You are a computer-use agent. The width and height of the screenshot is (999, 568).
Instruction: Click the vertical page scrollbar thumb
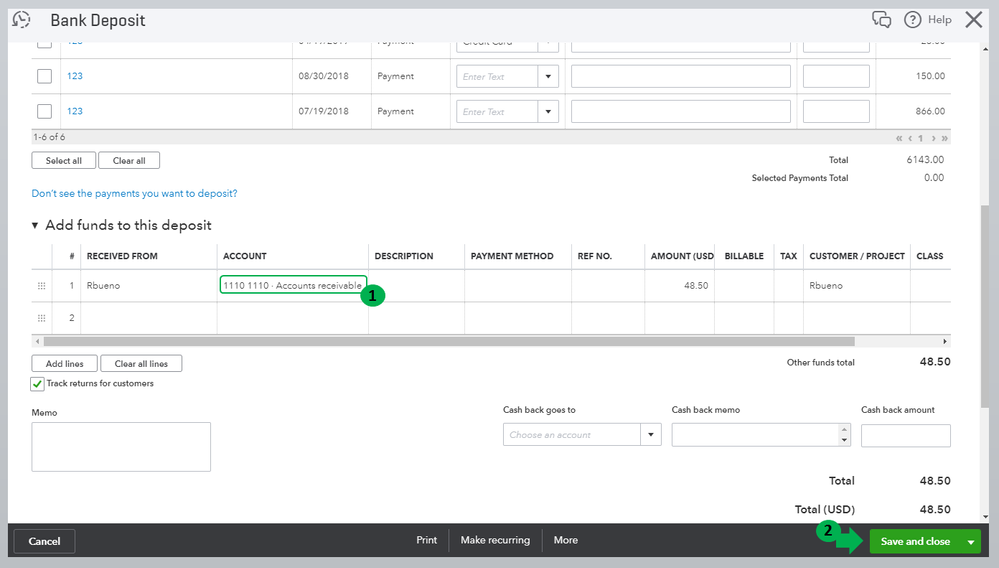coord(985,306)
